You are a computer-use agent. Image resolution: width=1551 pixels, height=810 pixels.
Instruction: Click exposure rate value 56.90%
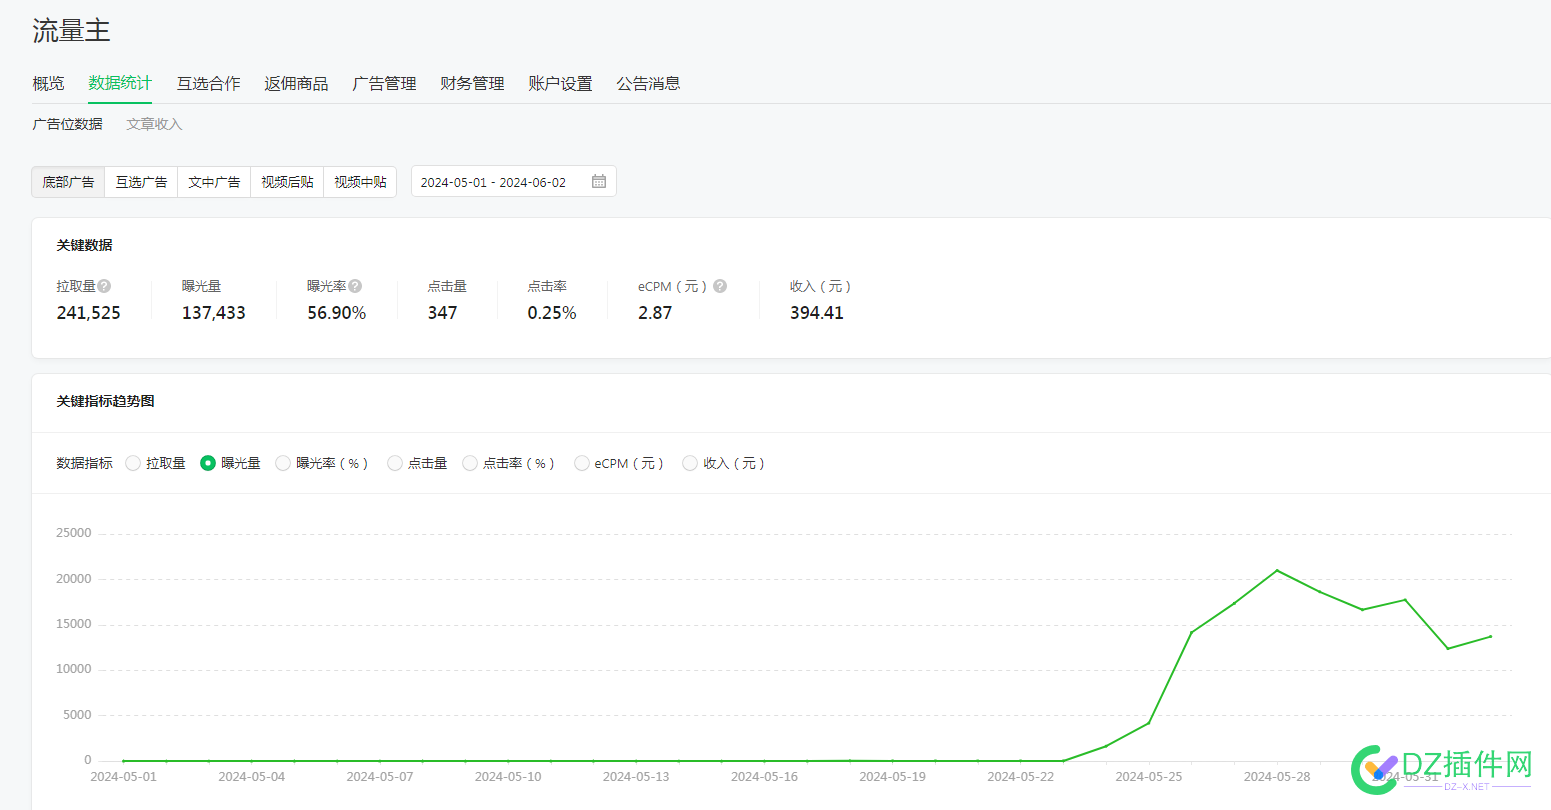336,313
